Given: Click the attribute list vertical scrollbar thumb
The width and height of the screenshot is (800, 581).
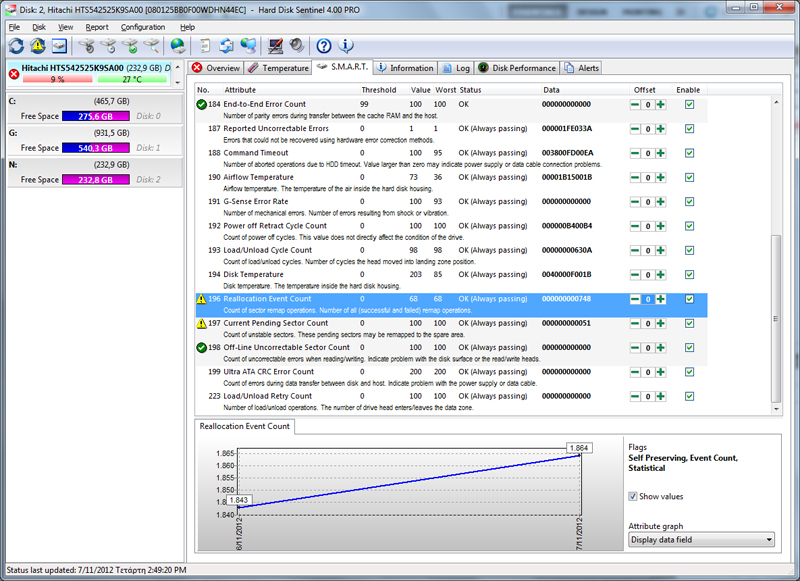Looking at the screenshot, I should pos(776,319).
